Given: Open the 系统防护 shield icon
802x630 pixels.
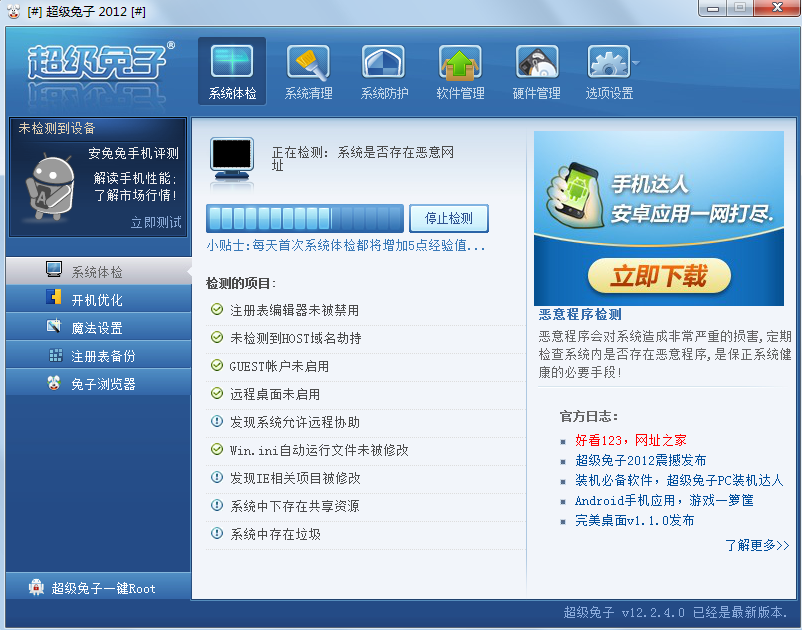Looking at the screenshot, I should (x=384, y=62).
